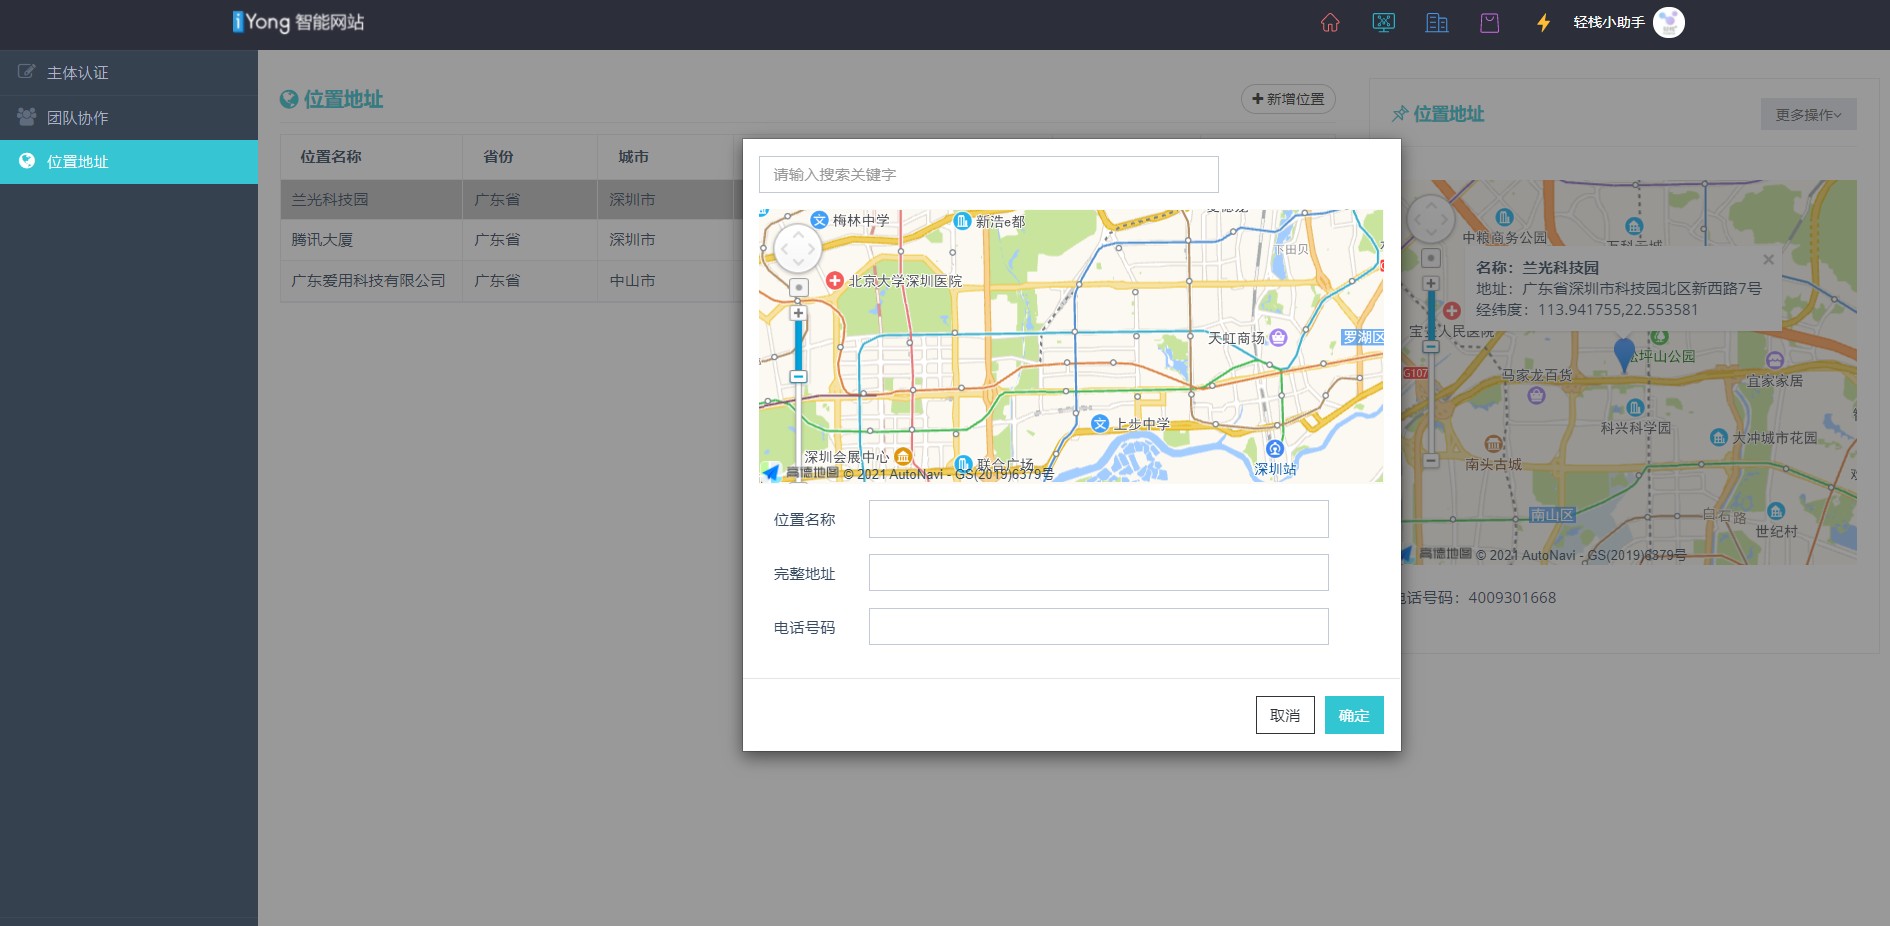1890x926 pixels.
Task: Click the 省份 column header
Action: 498,157
